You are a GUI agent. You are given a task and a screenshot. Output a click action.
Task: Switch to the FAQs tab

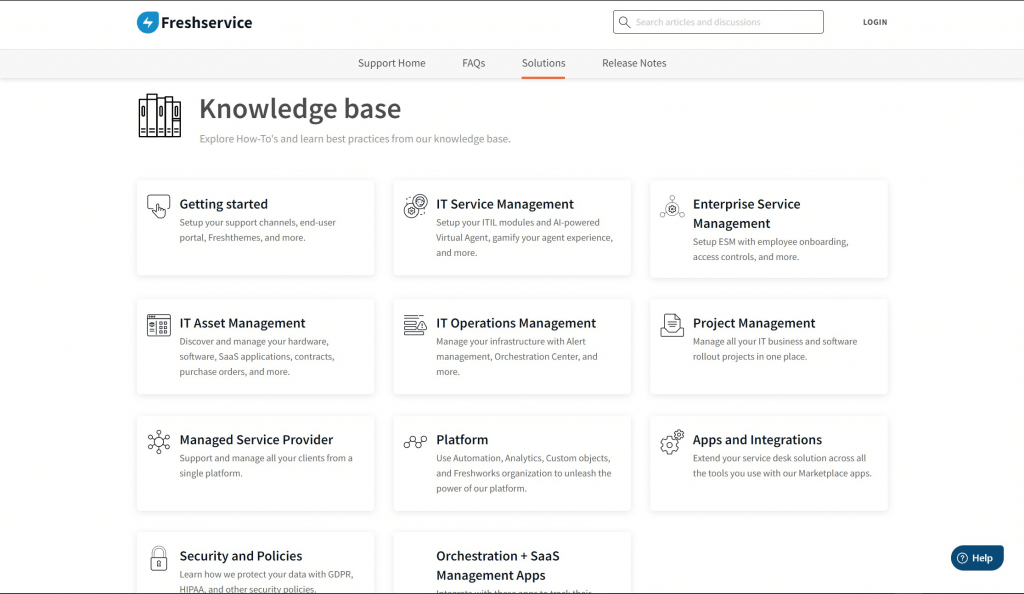tap(473, 63)
